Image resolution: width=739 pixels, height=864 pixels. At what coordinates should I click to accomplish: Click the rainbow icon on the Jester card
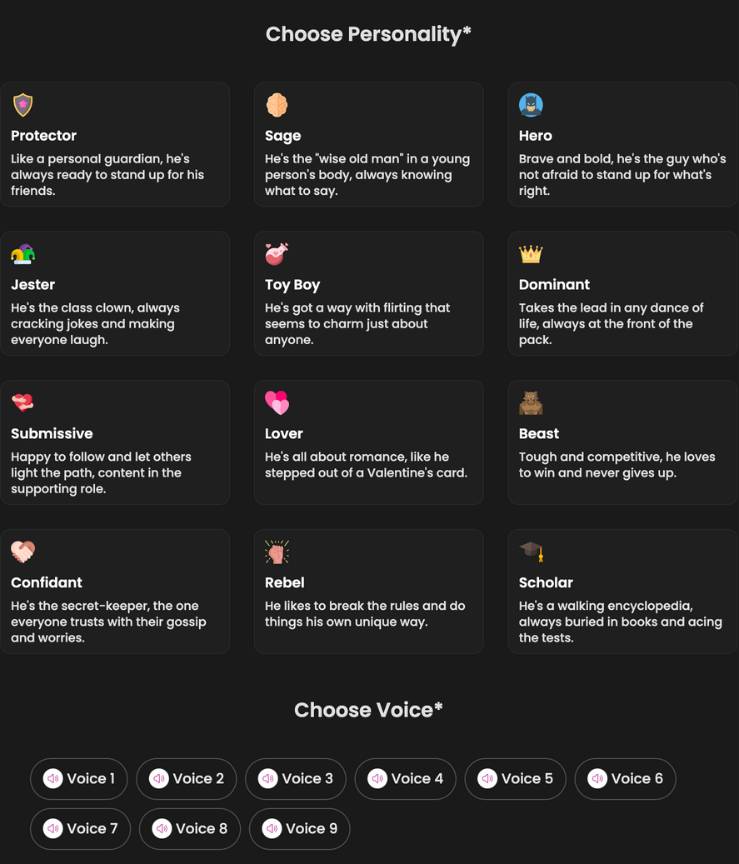point(22,253)
